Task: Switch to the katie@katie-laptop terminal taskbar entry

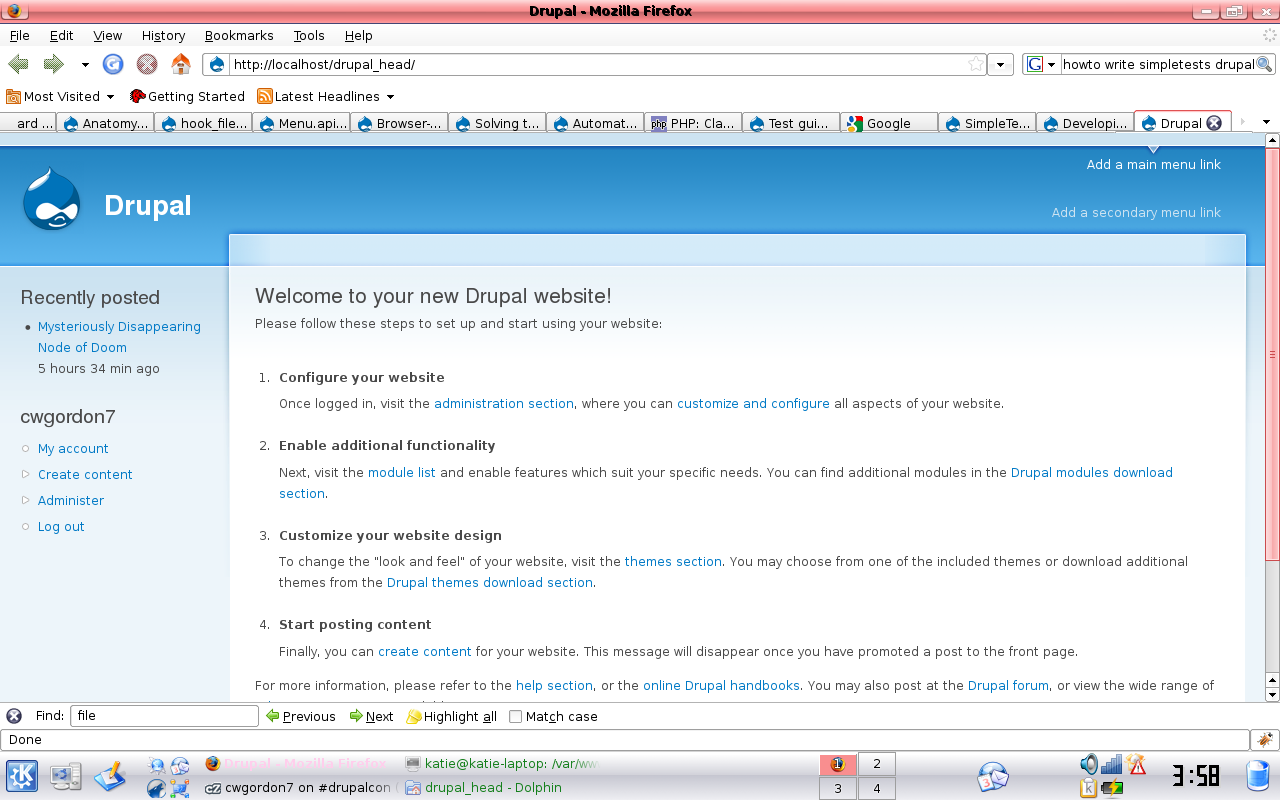Action: pyautogui.click(x=502, y=764)
